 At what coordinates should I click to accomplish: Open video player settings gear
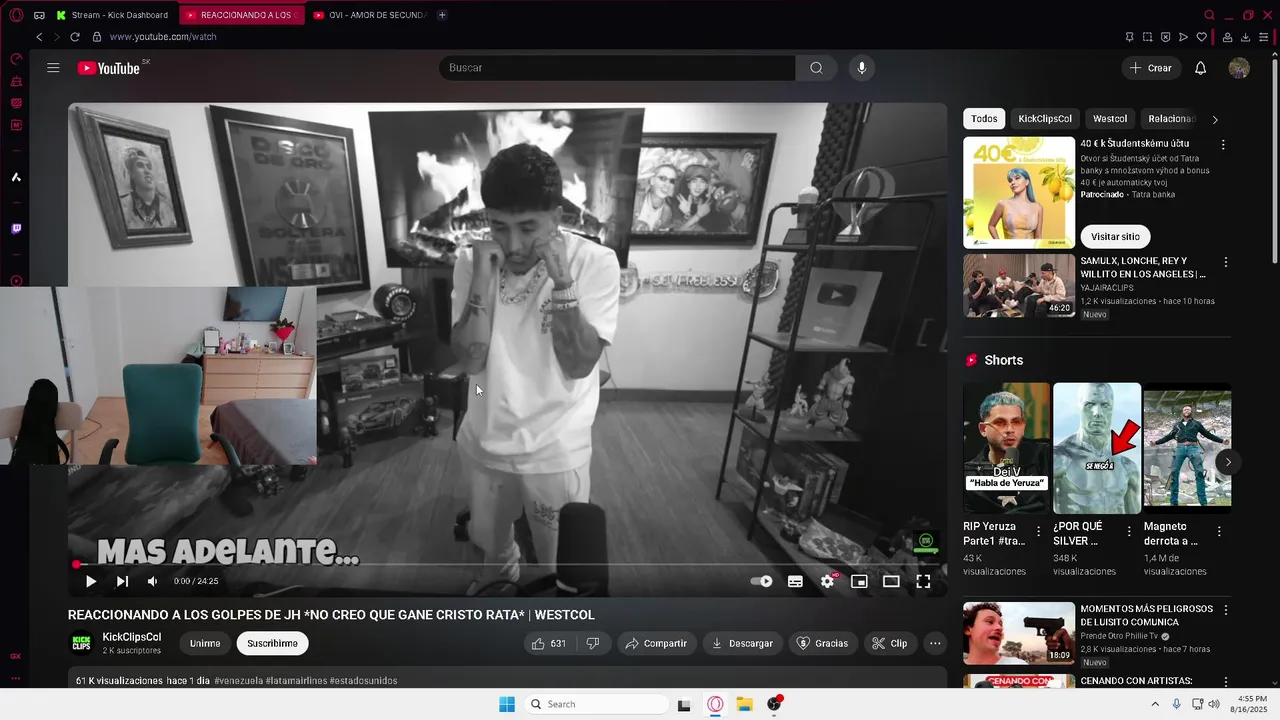click(827, 581)
